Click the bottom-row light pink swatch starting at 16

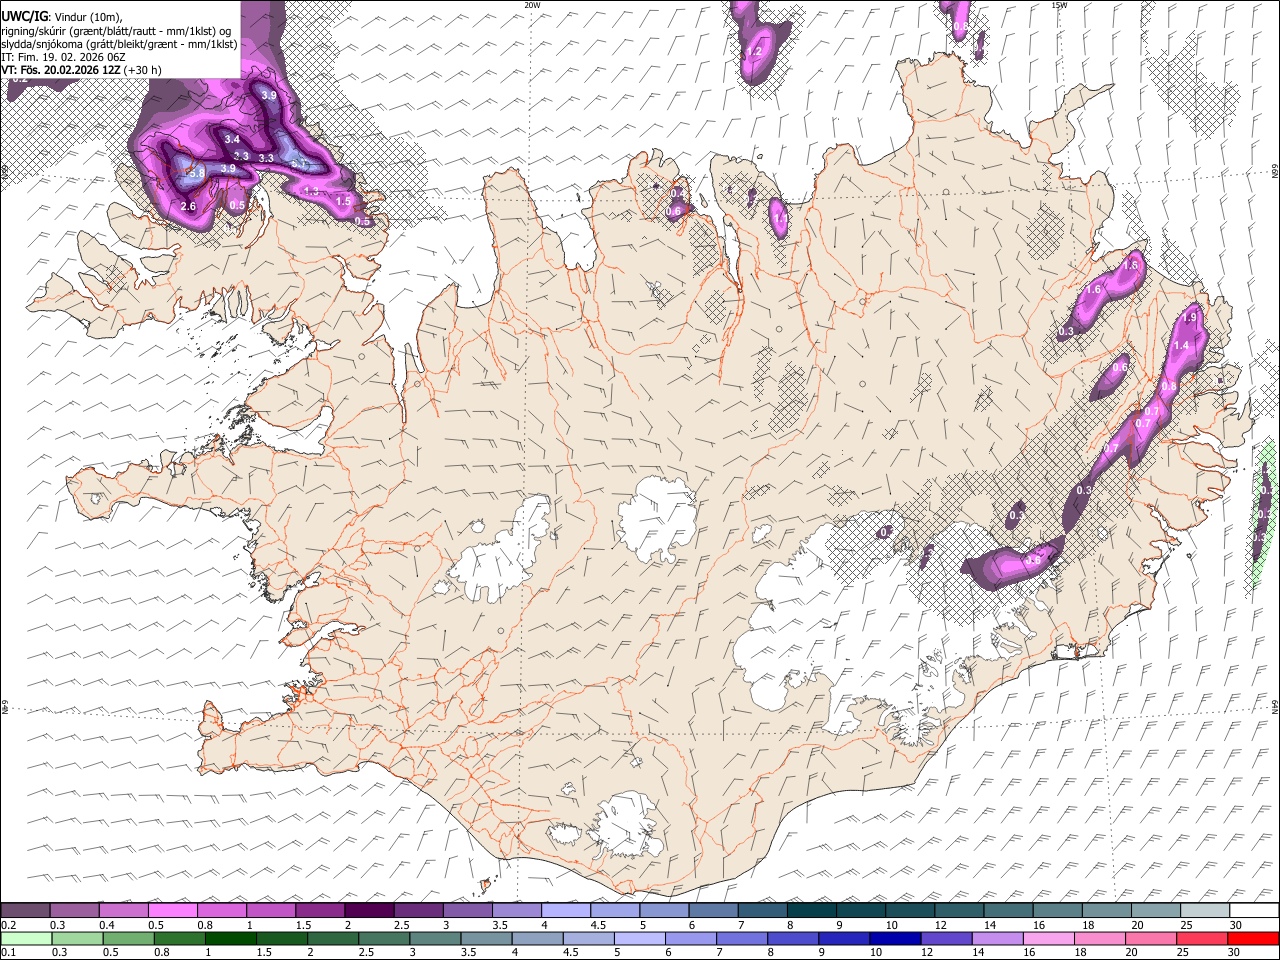click(1047, 938)
